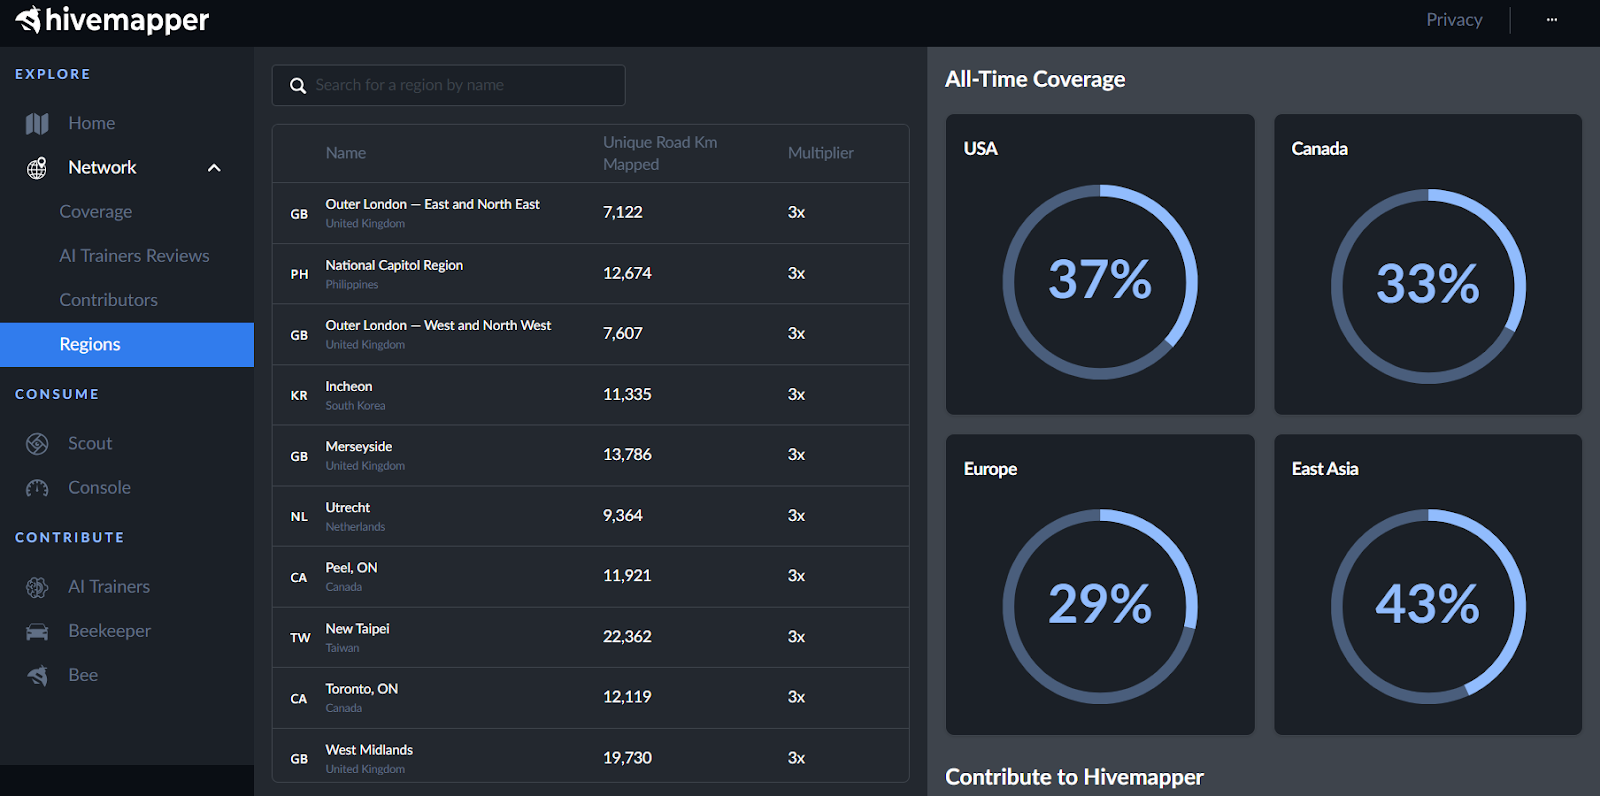Click the 19,730 km value
Image resolution: width=1600 pixels, height=796 pixels.
627,758
